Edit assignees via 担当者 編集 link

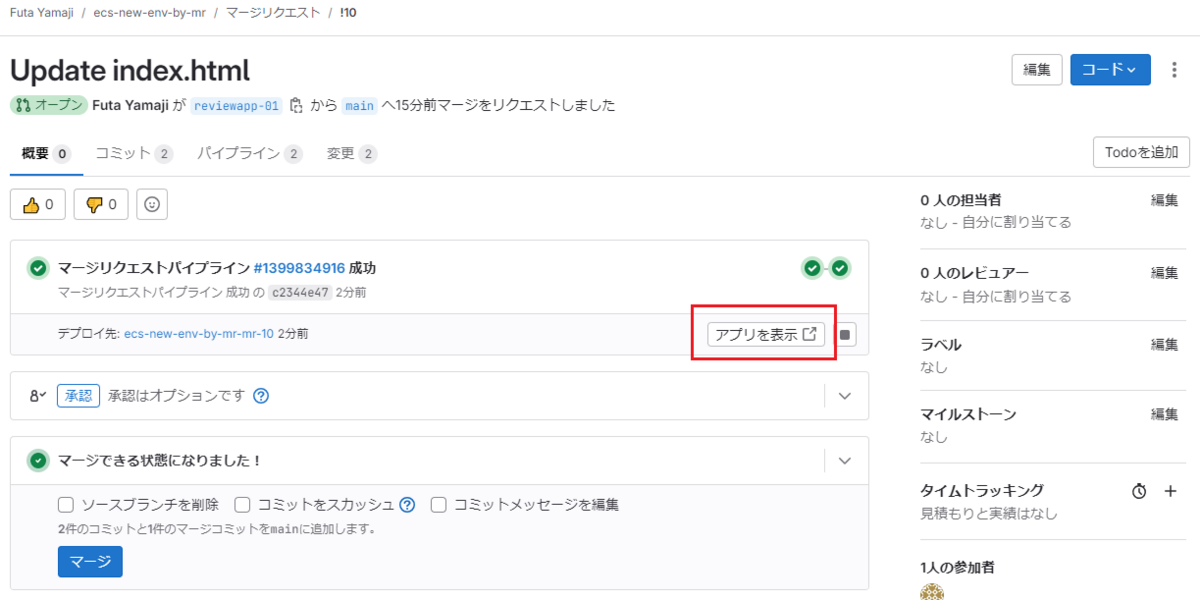coord(1164,200)
